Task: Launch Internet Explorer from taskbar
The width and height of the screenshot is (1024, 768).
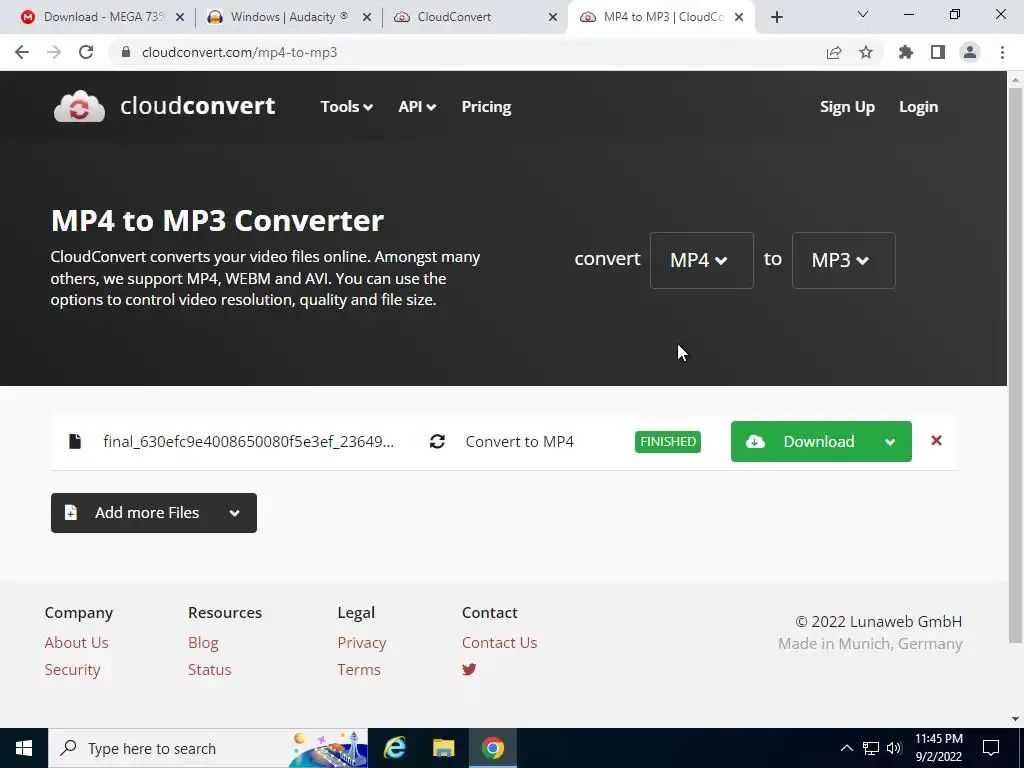Action: [x=394, y=748]
